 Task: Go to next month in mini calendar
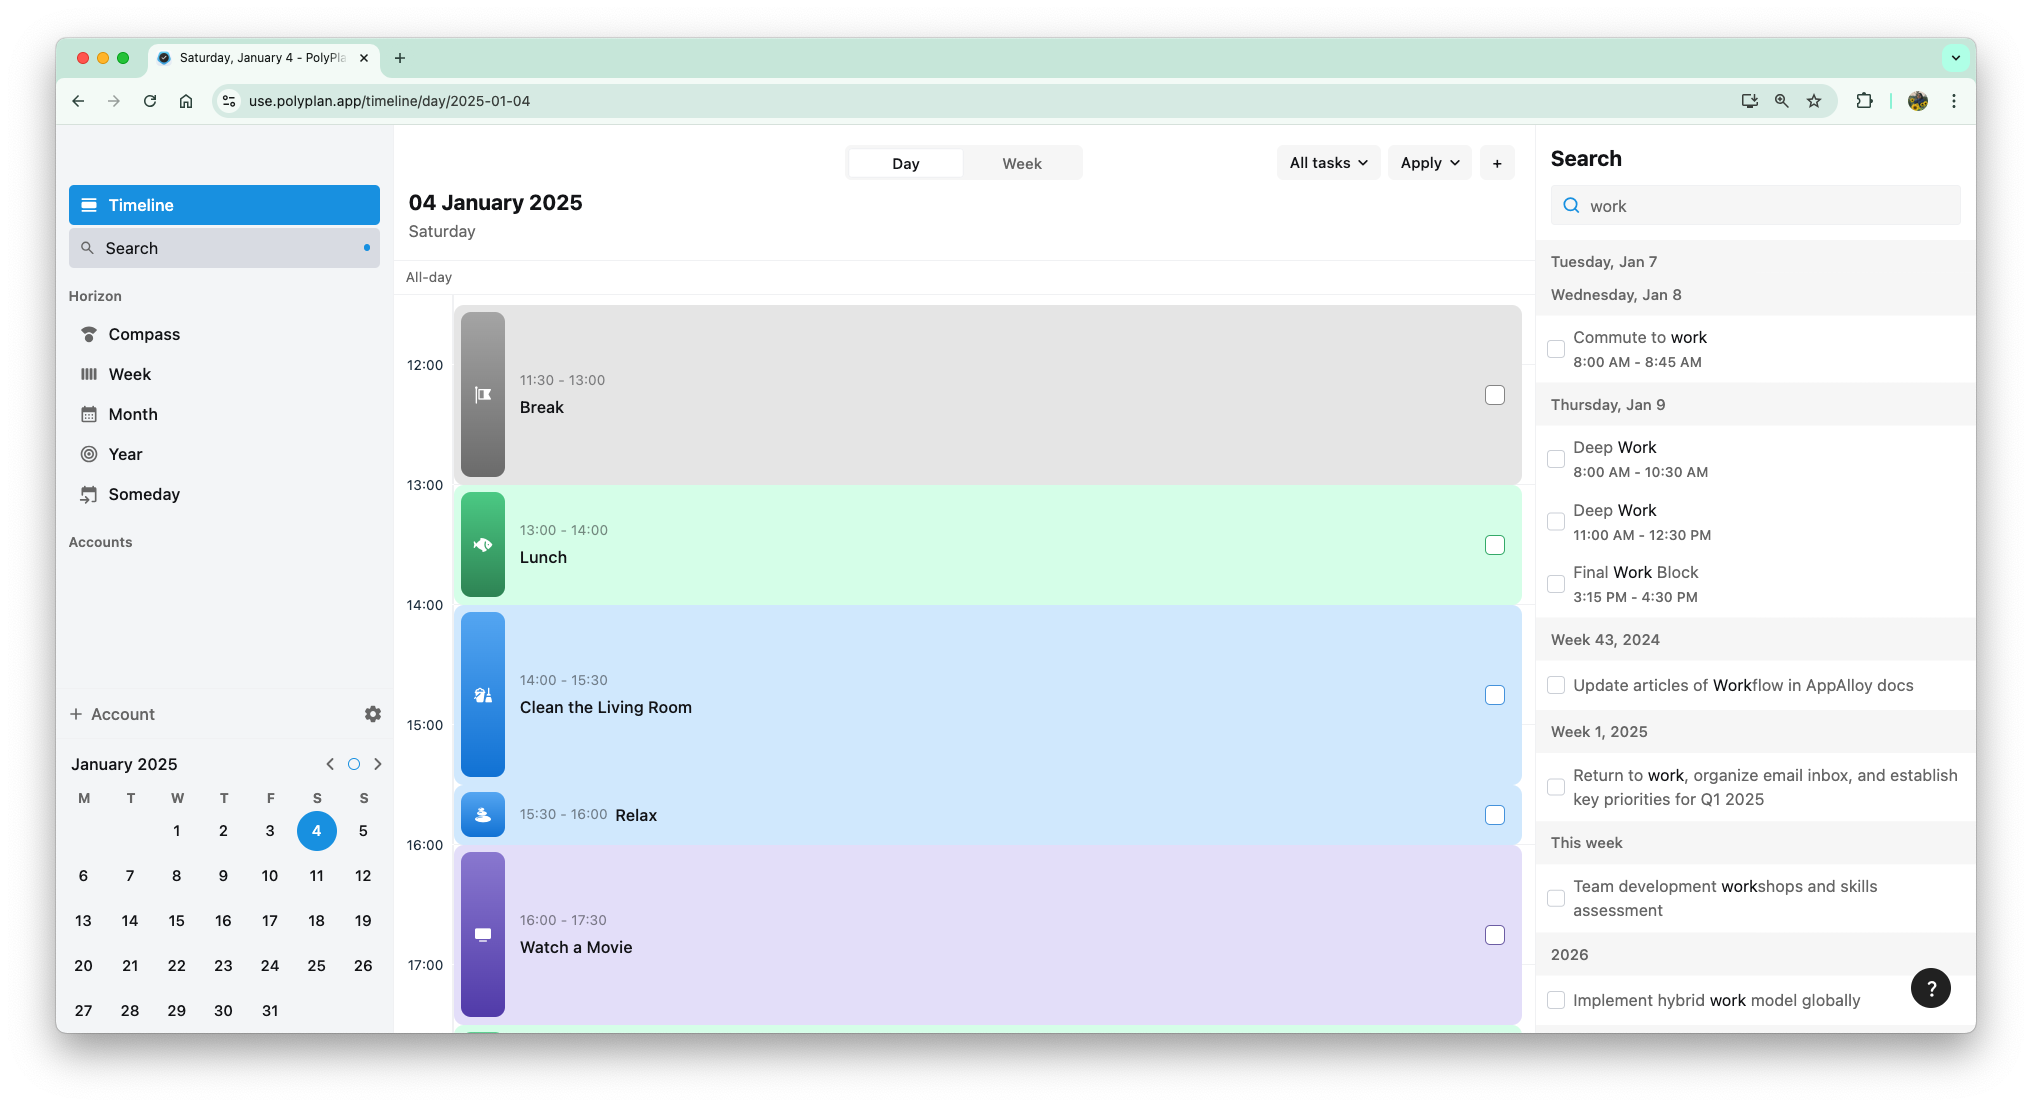[x=378, y=764]
